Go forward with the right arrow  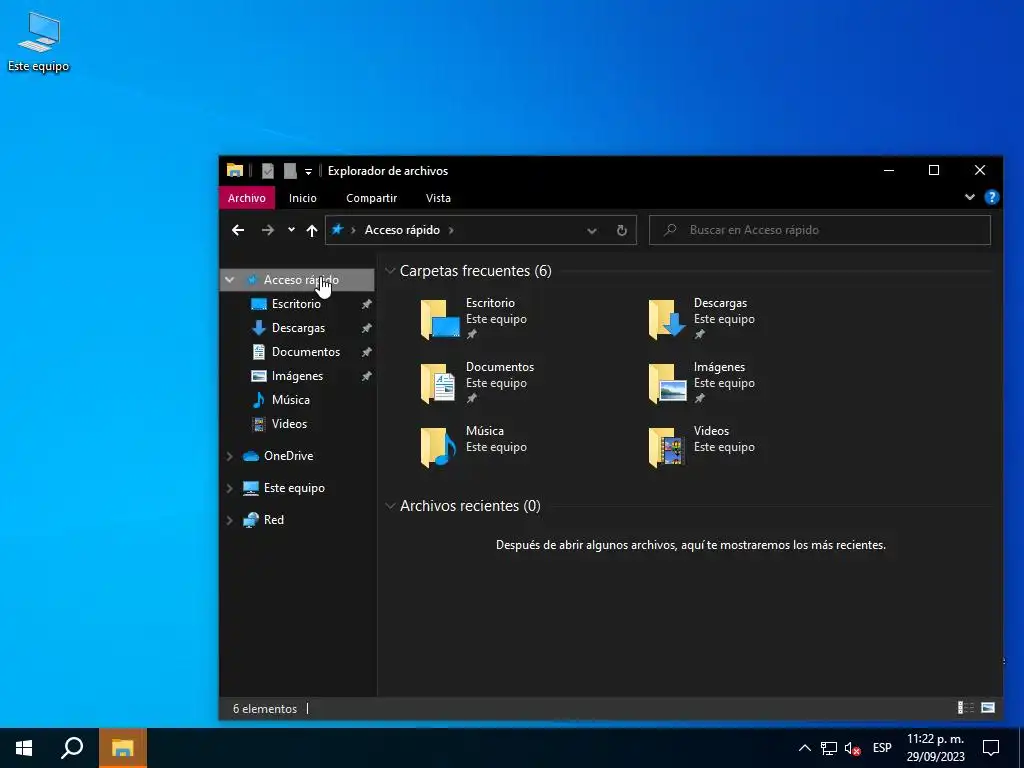pyautogui.click(x=268, y=230)
